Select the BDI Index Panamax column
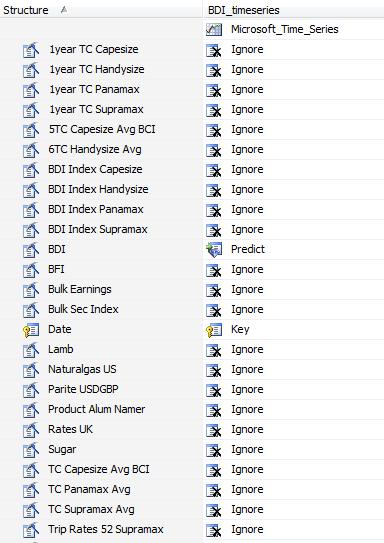 96,210
